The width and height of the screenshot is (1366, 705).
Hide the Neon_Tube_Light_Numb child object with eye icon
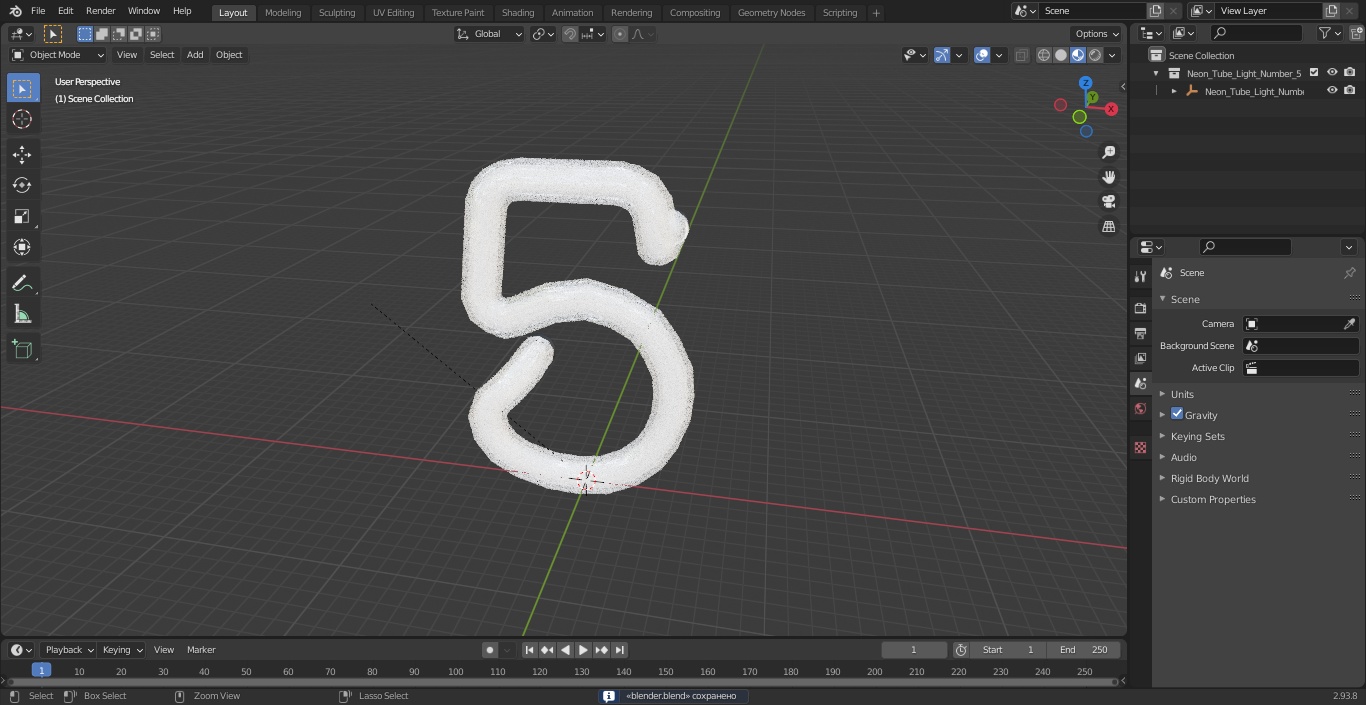1332,91
